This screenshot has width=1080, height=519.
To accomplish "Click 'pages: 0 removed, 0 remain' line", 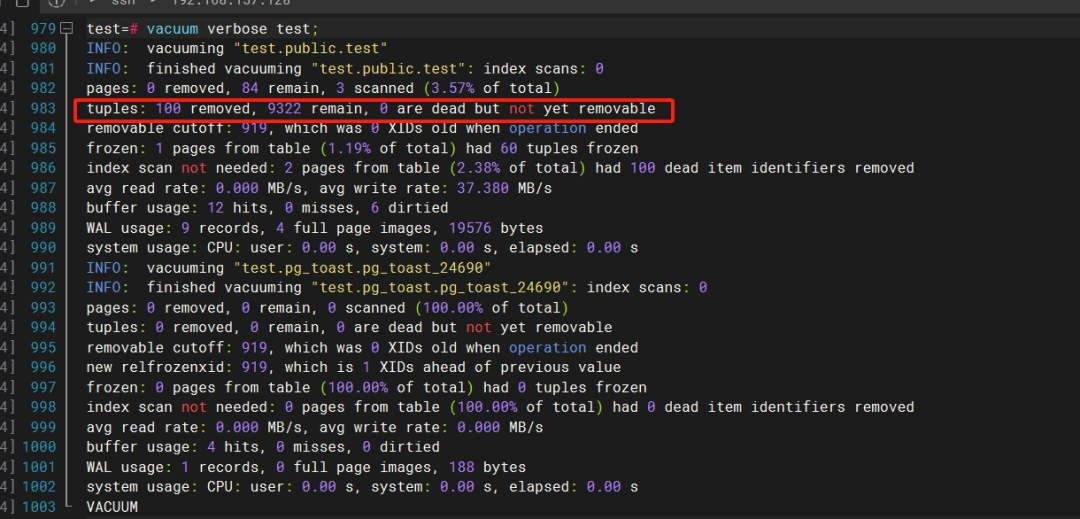I will pyautogui.click(x=328, y=308).
